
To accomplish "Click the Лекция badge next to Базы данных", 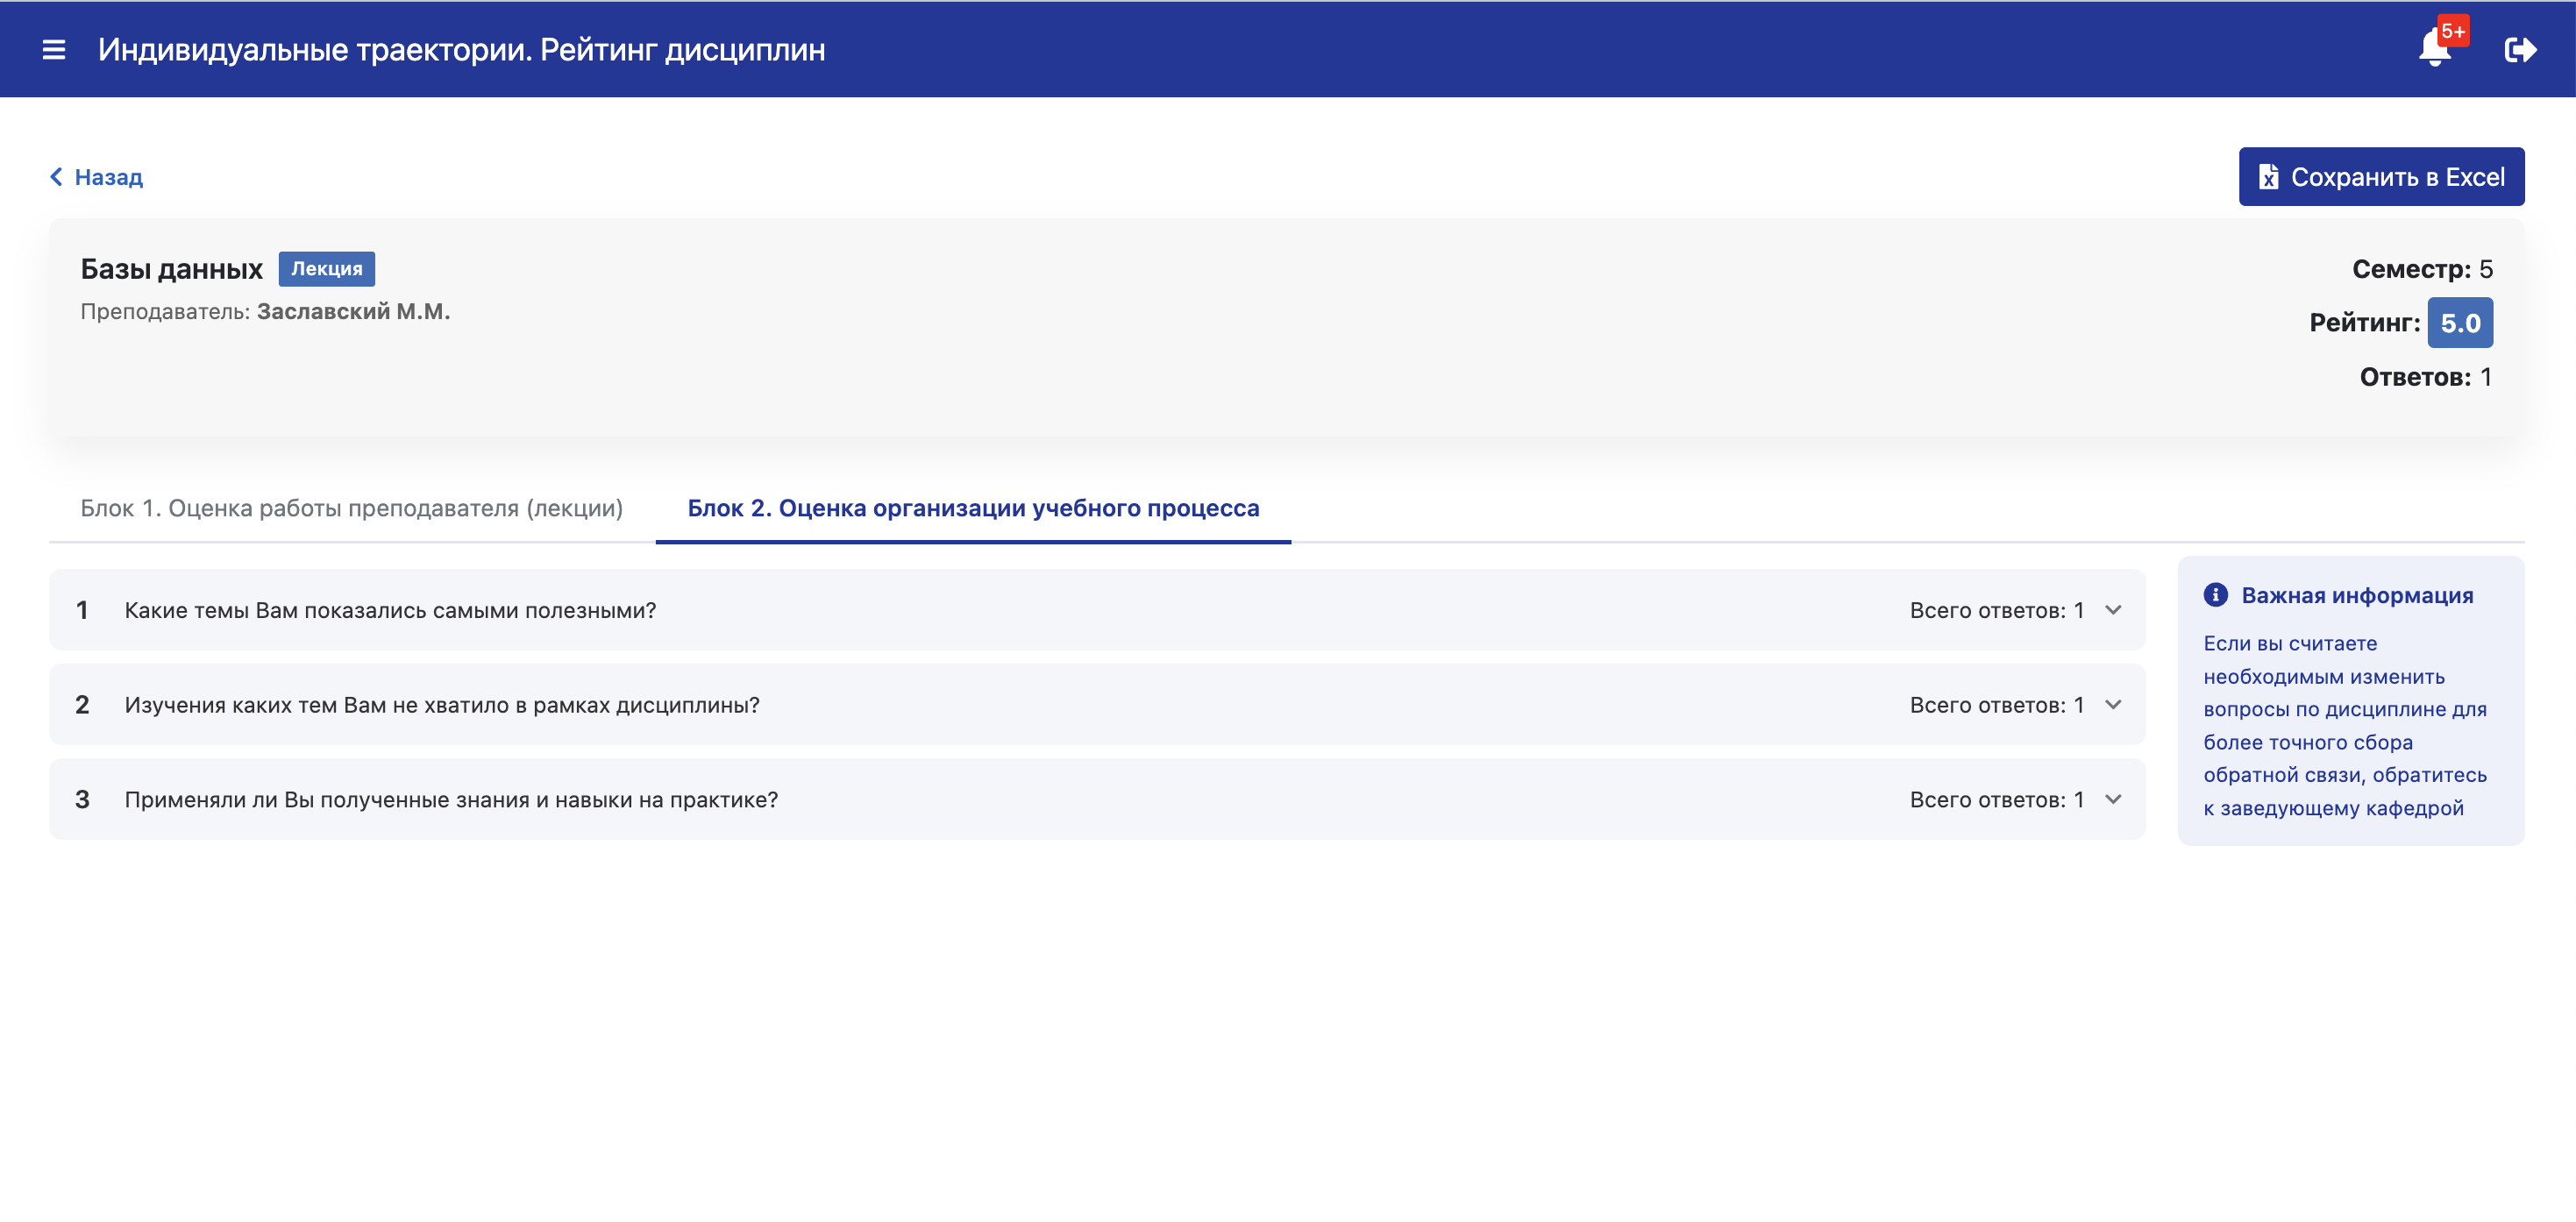I will (x=327, y=269).
